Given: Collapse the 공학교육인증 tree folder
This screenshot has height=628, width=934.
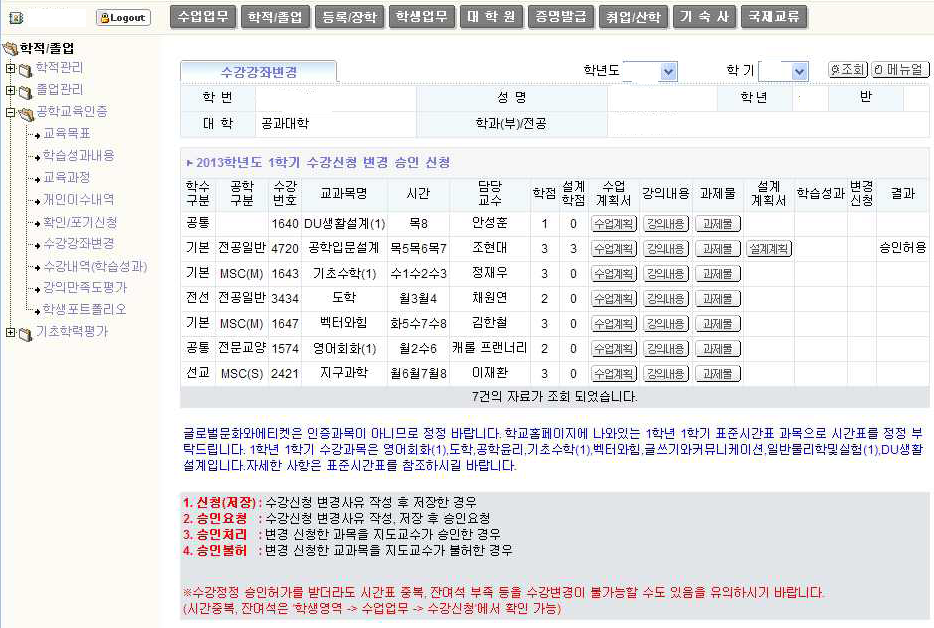Looking at the screenshot, I should coord(11,112).
